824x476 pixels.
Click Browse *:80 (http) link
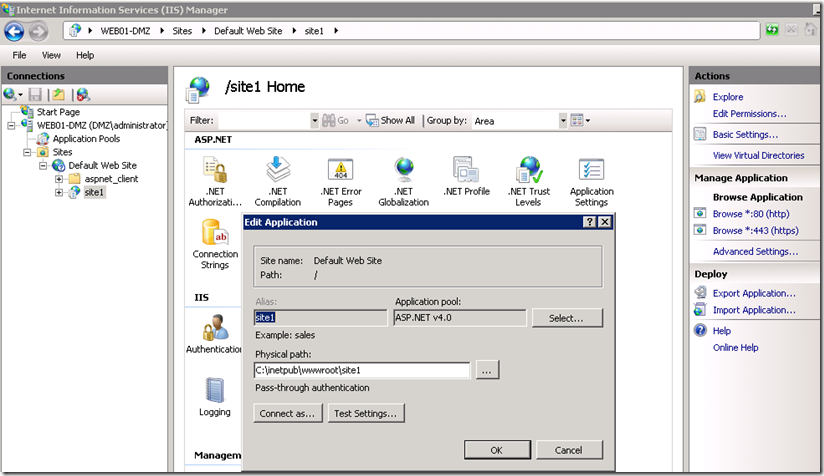point(751,214)
